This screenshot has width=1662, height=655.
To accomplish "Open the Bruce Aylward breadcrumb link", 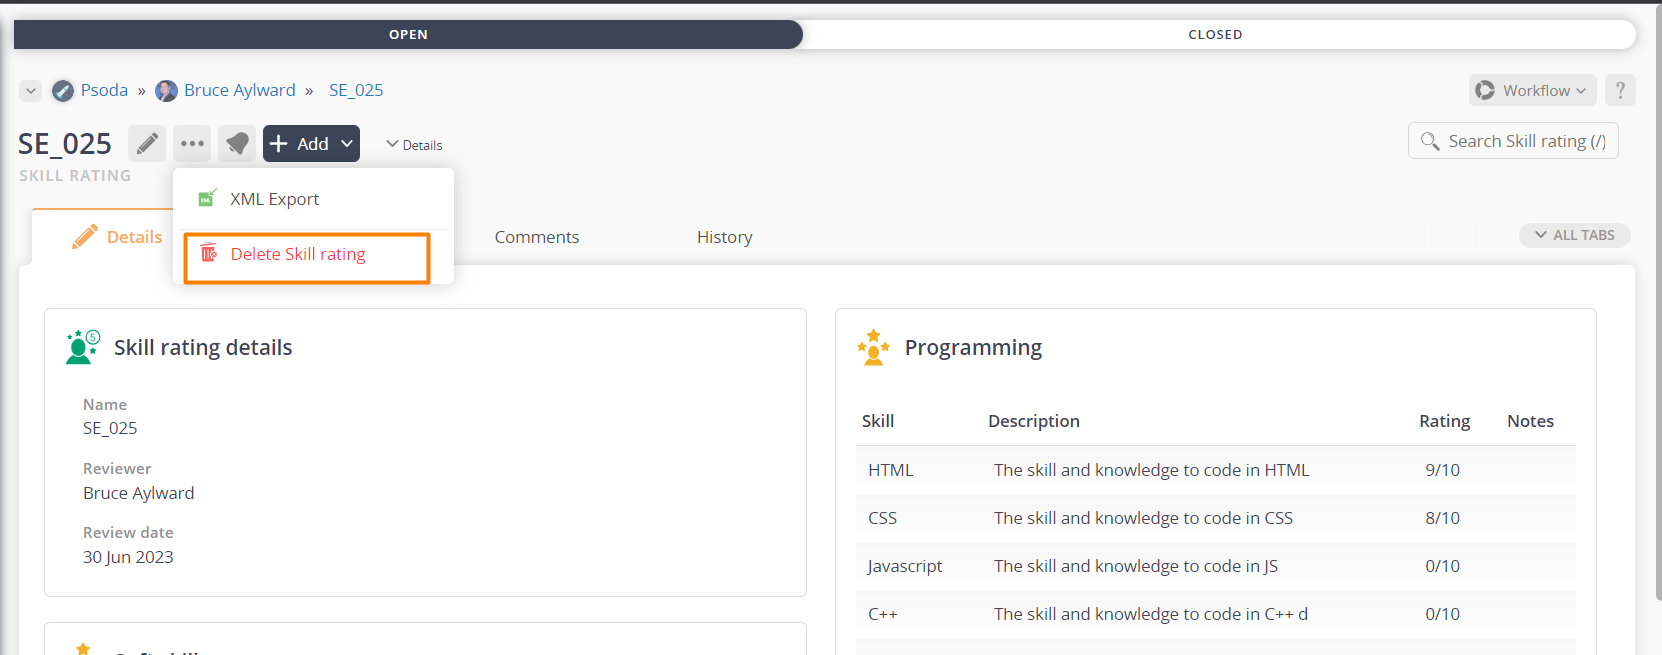I will pos(240,90).
